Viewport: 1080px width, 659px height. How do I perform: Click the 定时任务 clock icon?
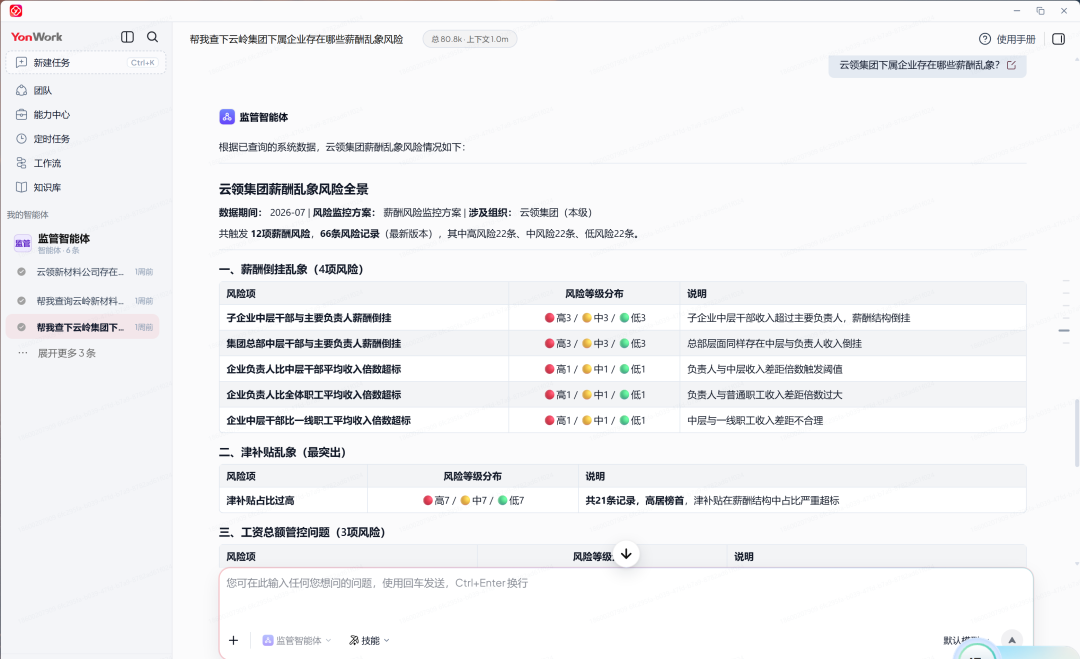coord(21,138)
